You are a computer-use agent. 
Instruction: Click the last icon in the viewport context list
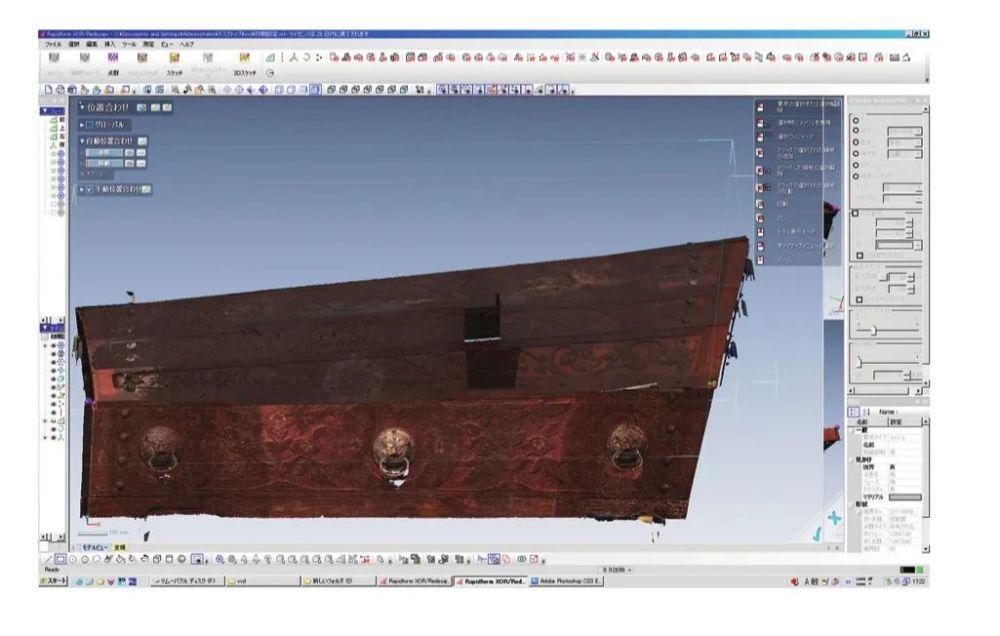pos(760,258)
